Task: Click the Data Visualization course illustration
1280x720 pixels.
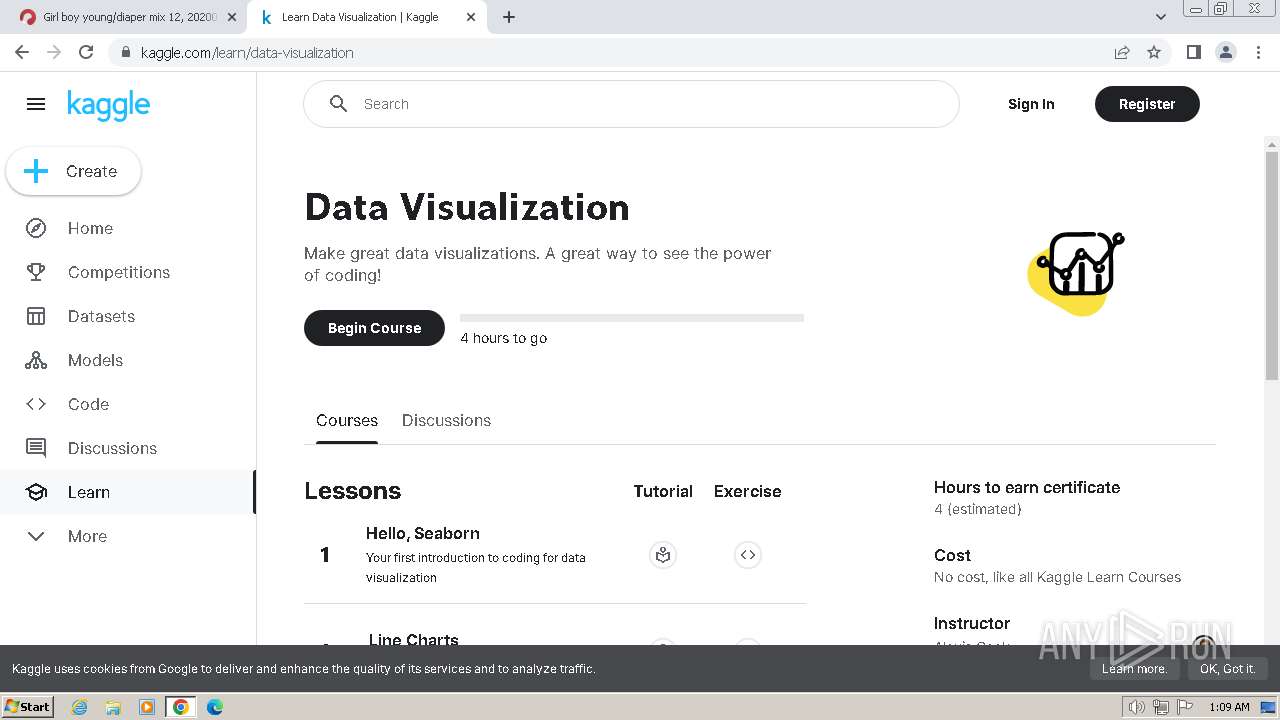Action: pos(1076,273)
